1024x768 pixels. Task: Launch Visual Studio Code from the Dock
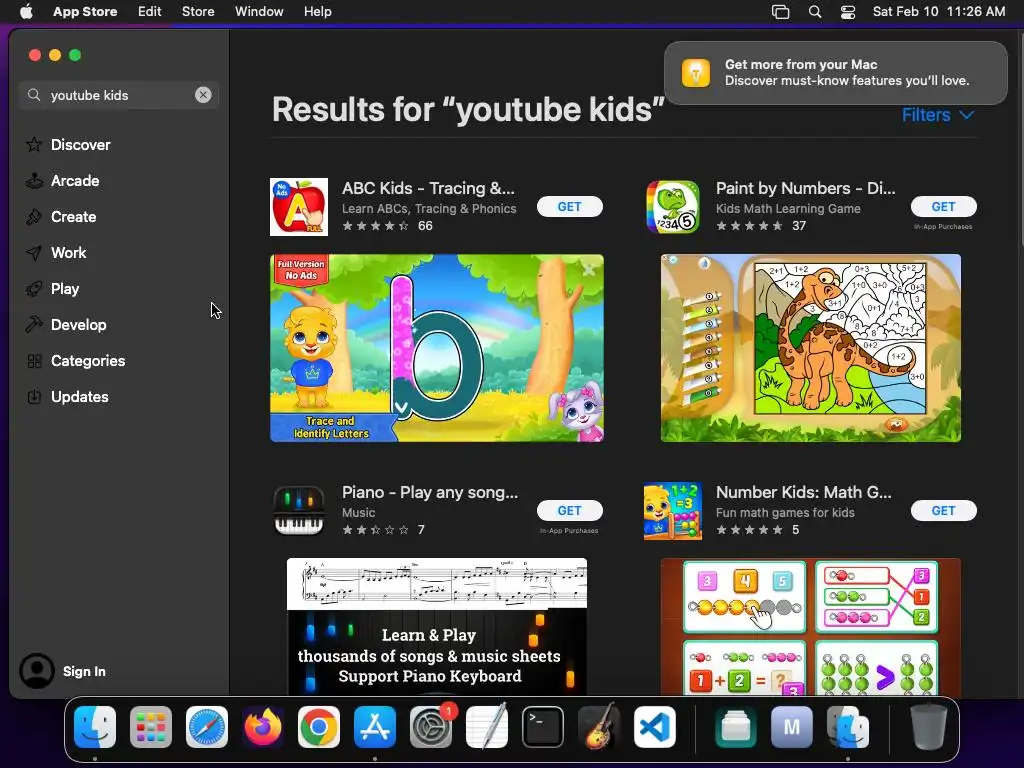(x=655, y=727)
